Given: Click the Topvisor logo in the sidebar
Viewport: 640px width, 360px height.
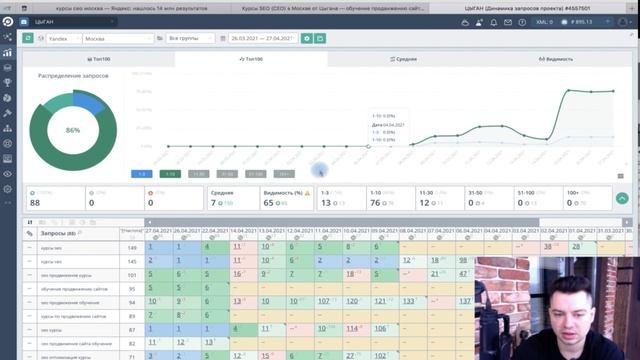Looking at the screenshot, I should [x=8, y=22].
